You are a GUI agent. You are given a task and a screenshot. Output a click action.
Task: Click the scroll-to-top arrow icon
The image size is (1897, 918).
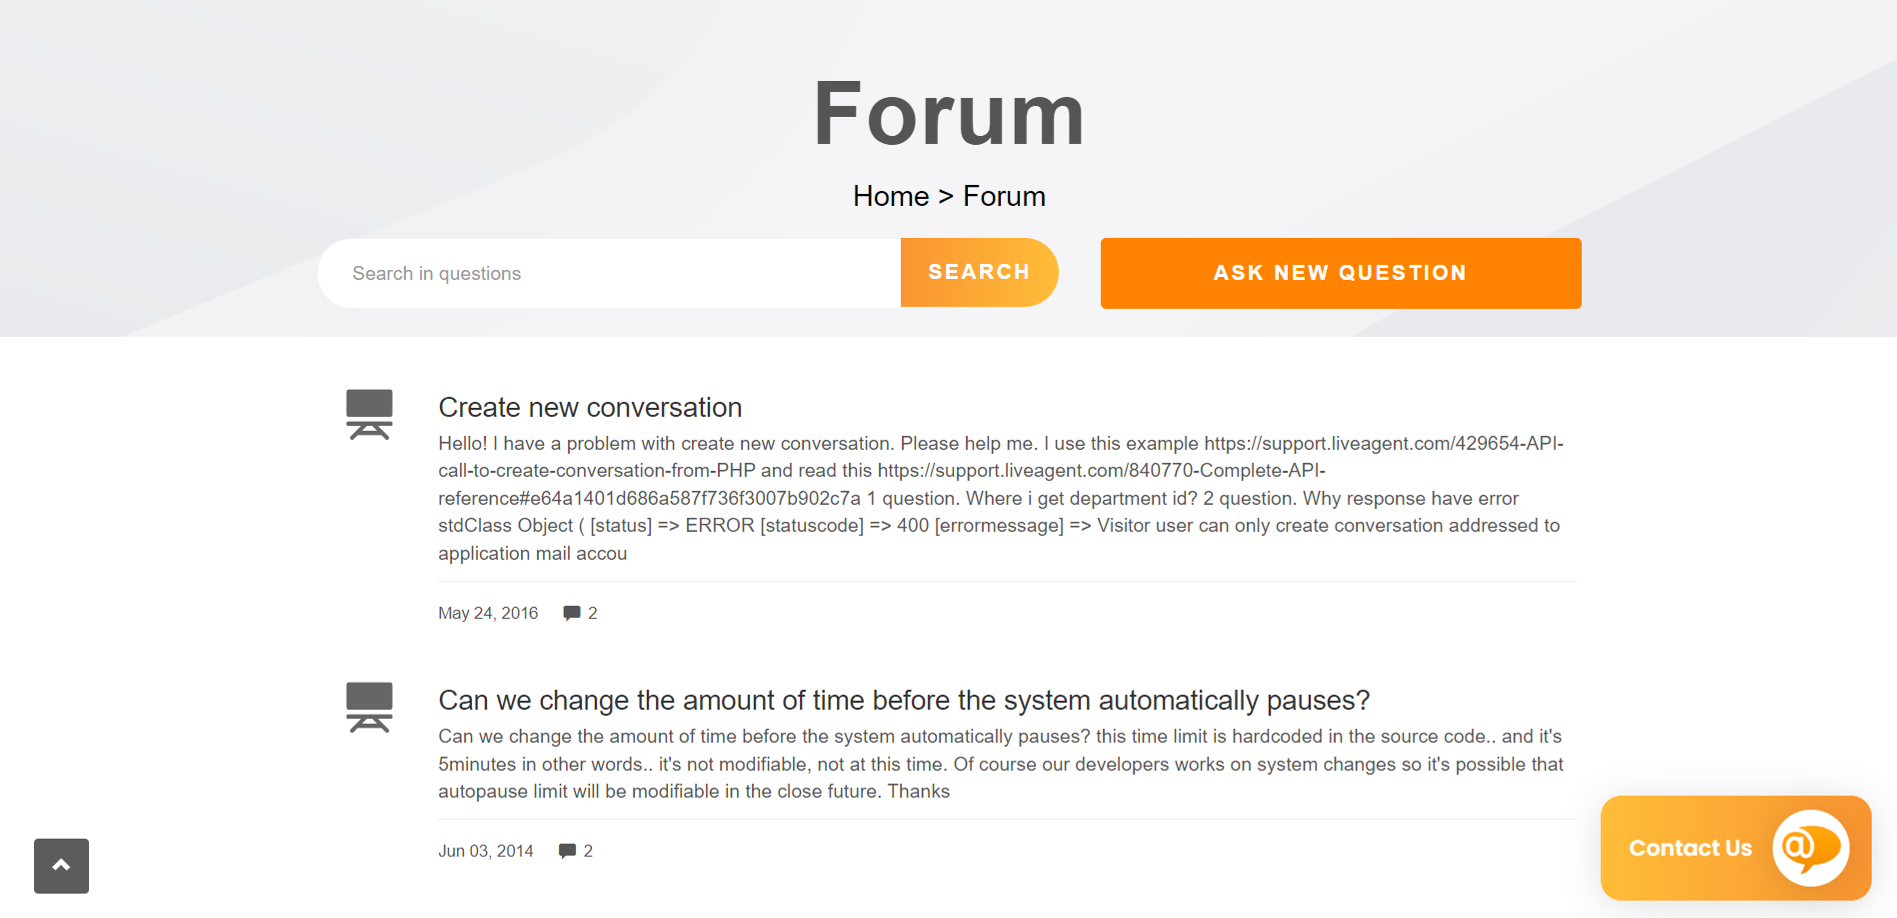pyautogui.click(x=61, y=865)
